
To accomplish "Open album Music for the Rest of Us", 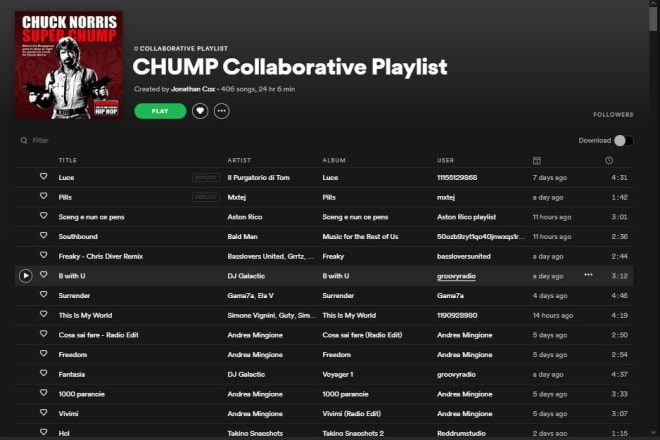I will click(360, 237).
